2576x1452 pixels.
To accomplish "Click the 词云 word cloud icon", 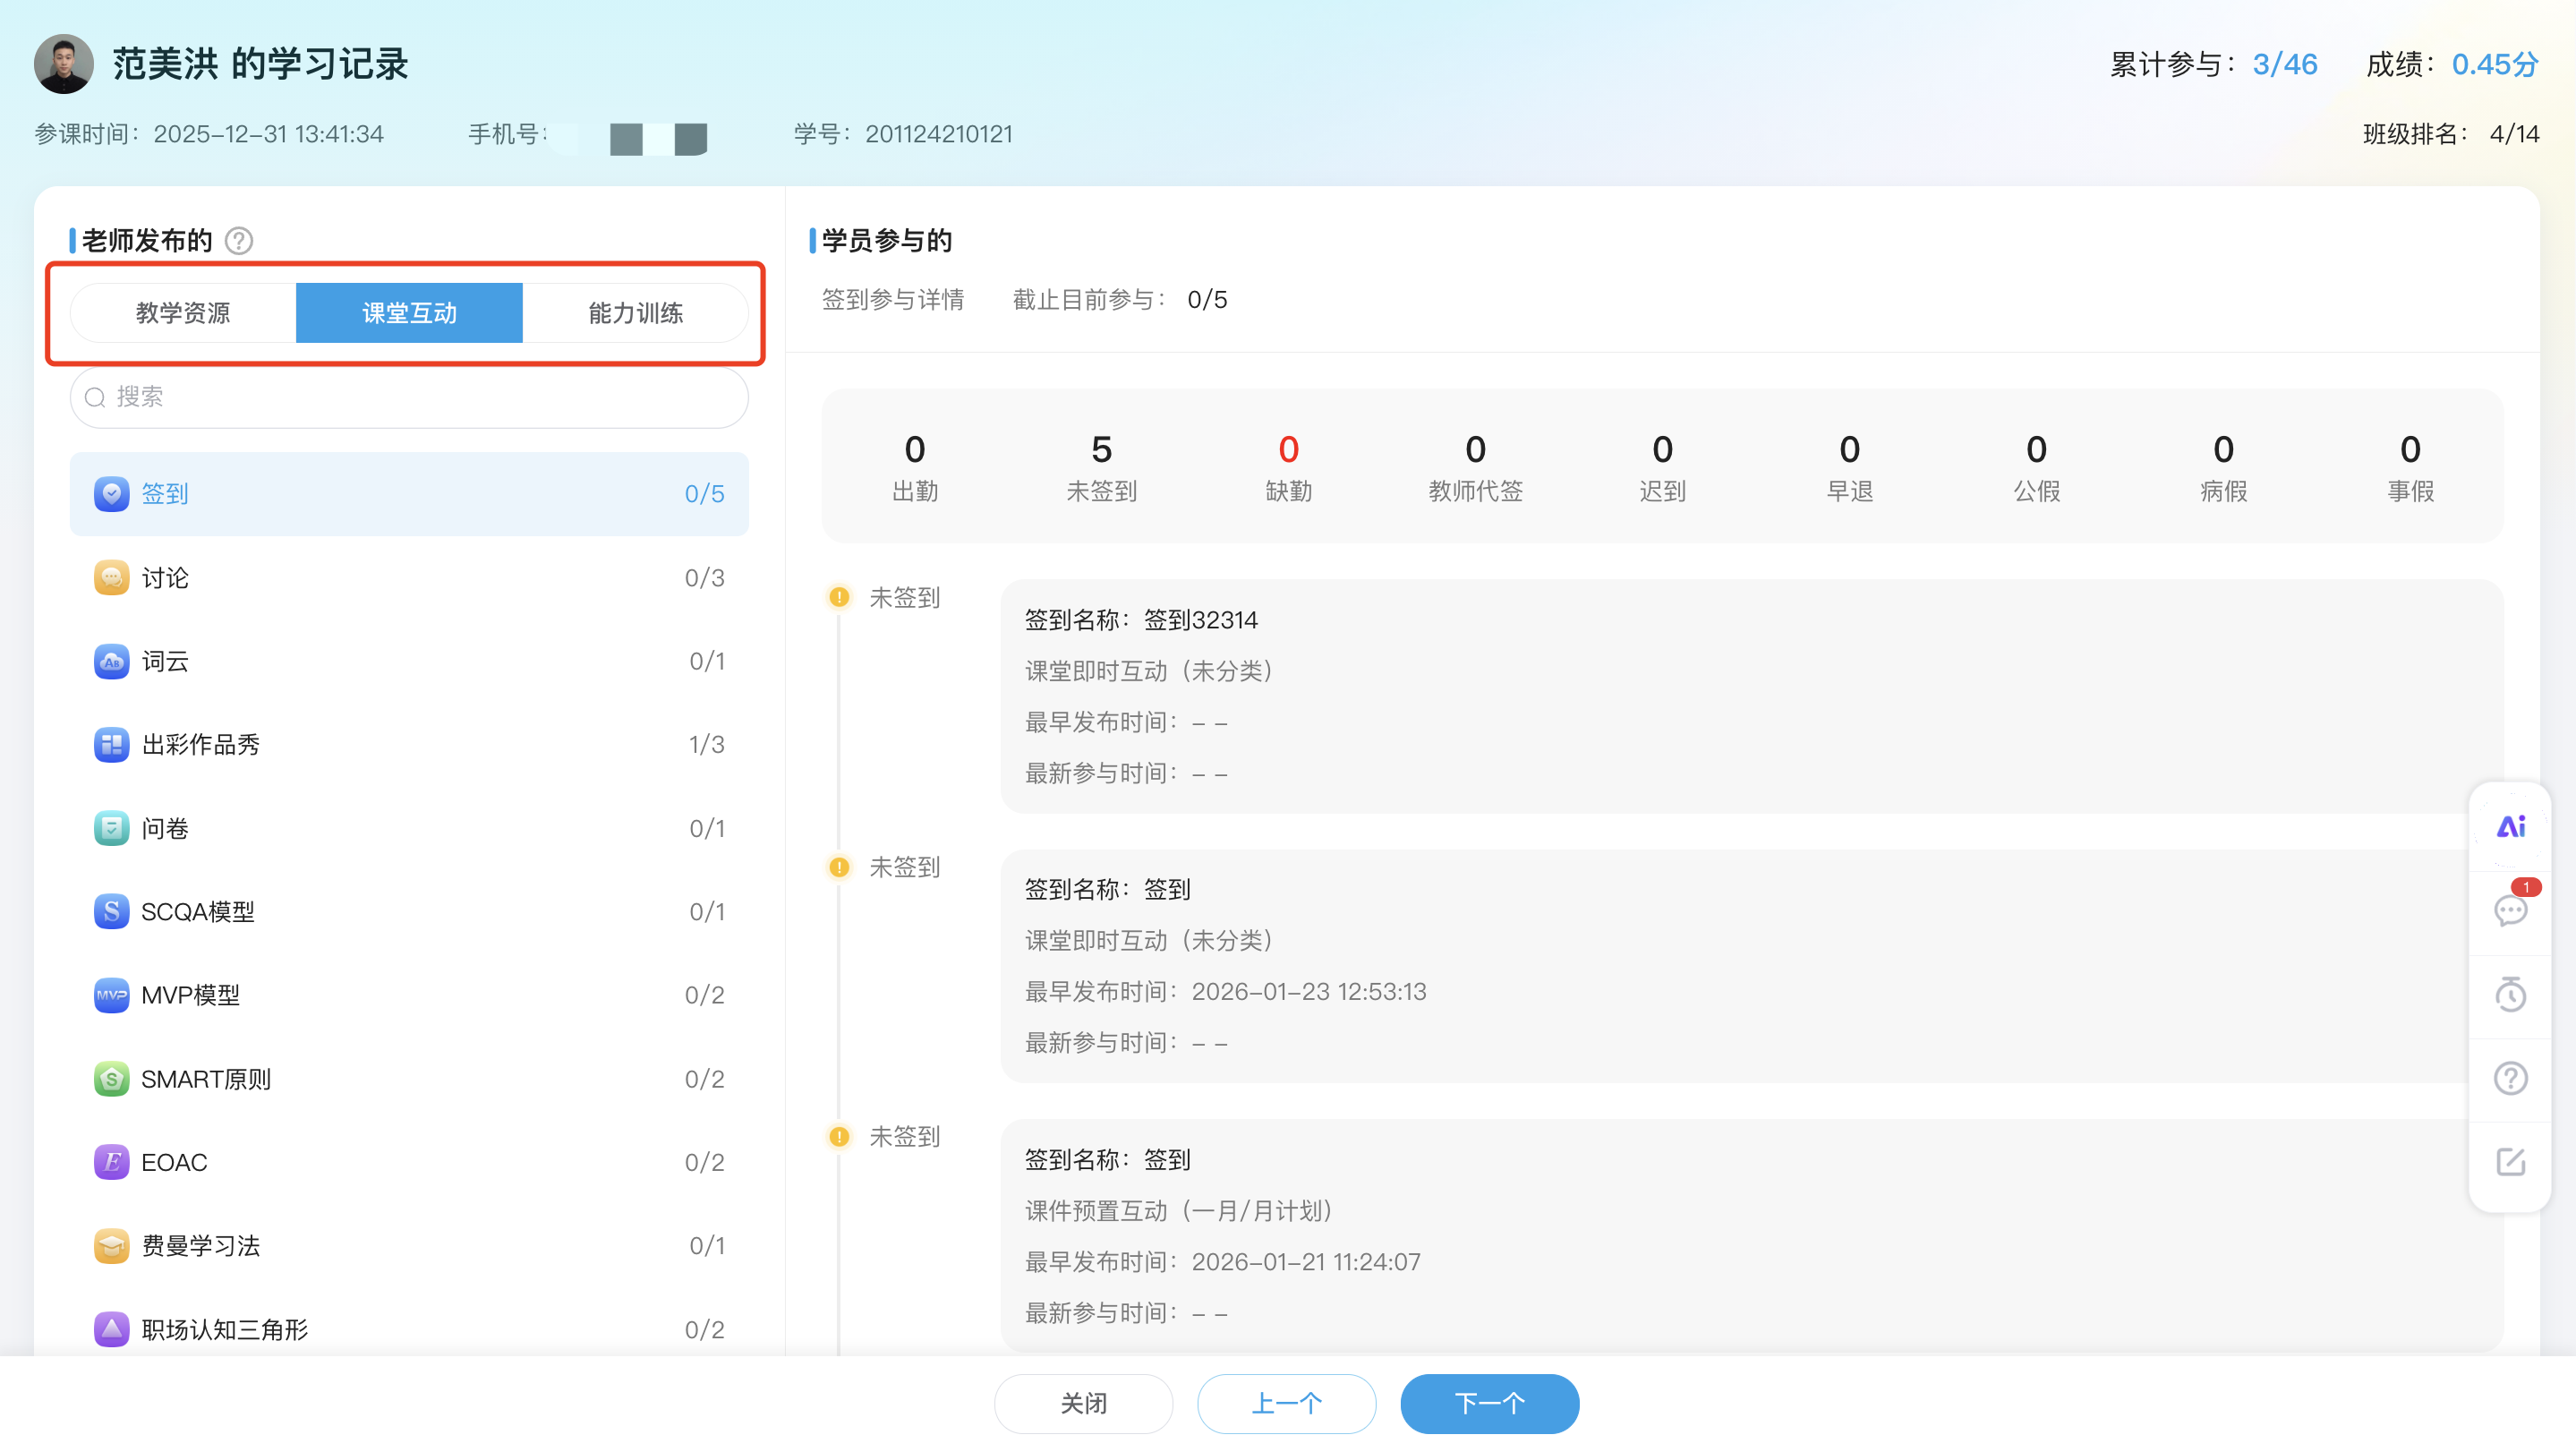I will coord(111,661).
